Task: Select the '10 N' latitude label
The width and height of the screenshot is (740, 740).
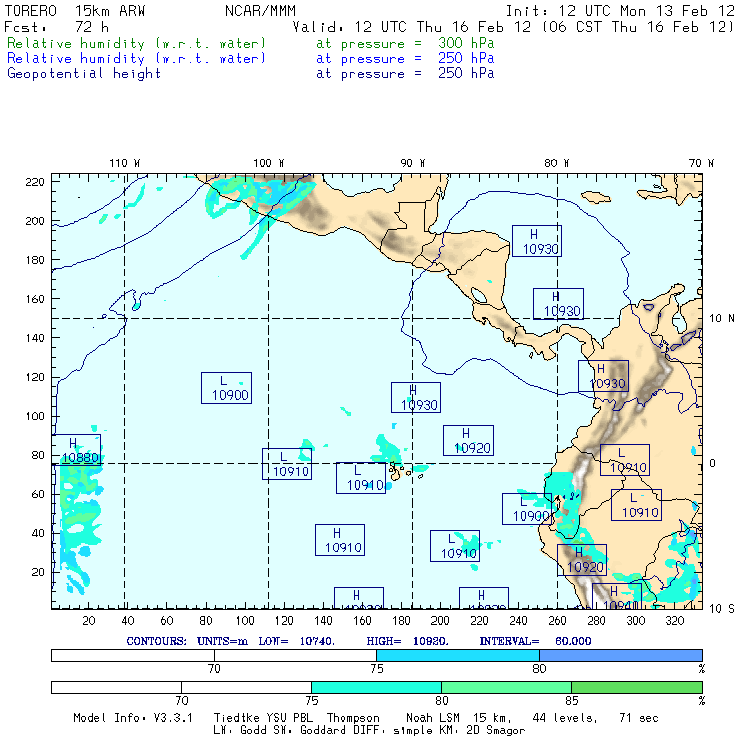Action: 722,319
